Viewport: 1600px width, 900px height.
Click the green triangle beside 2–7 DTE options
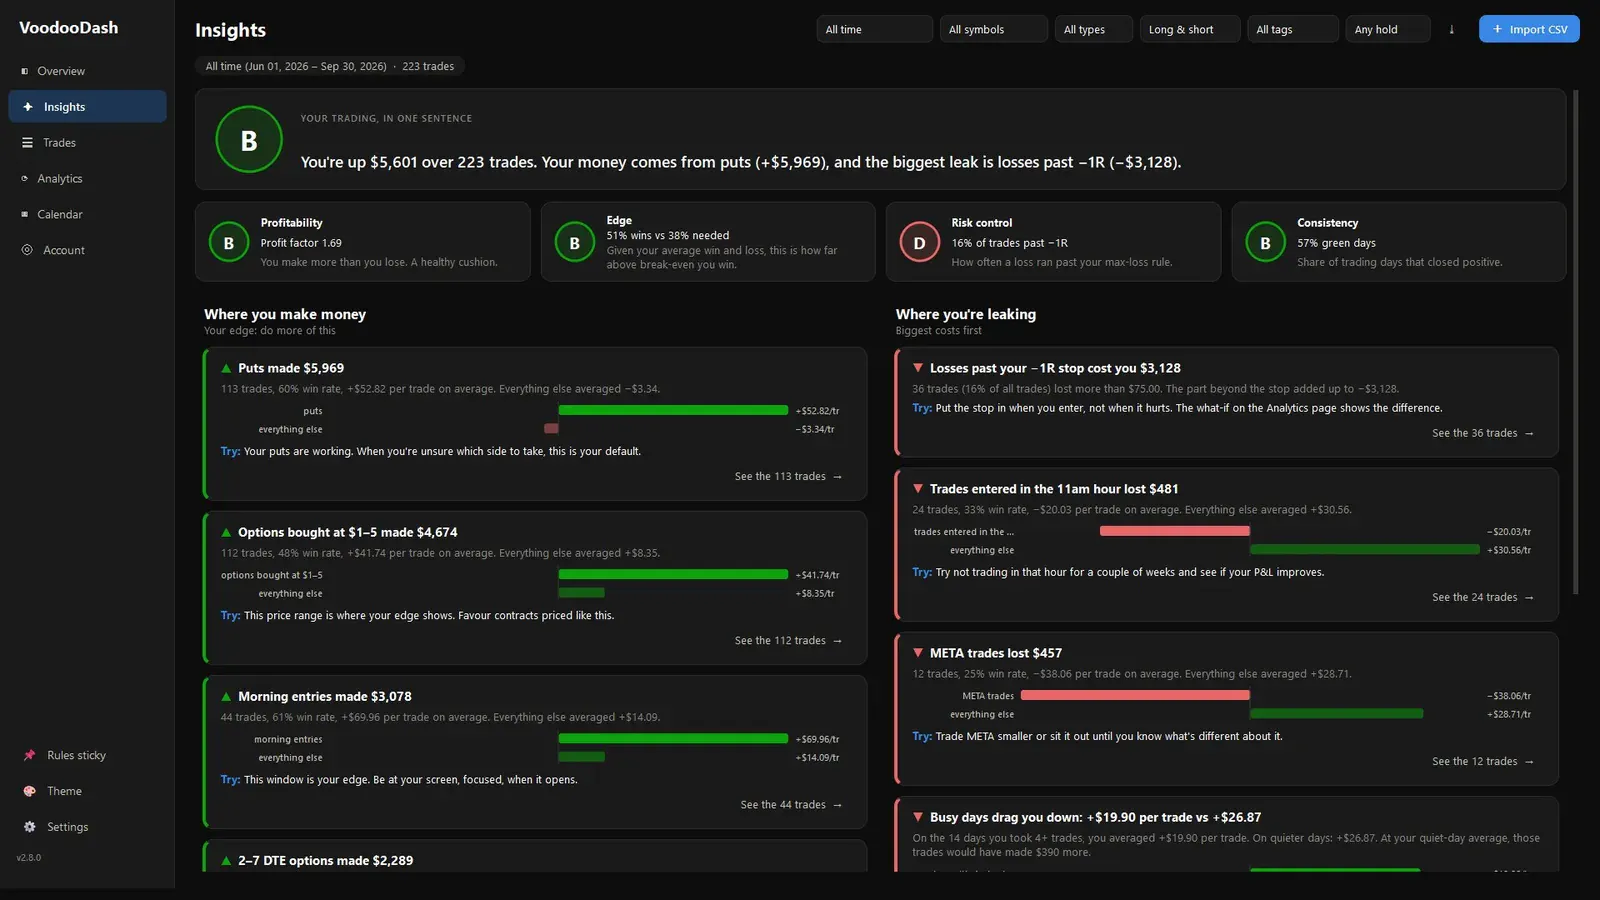click(226, 860)
